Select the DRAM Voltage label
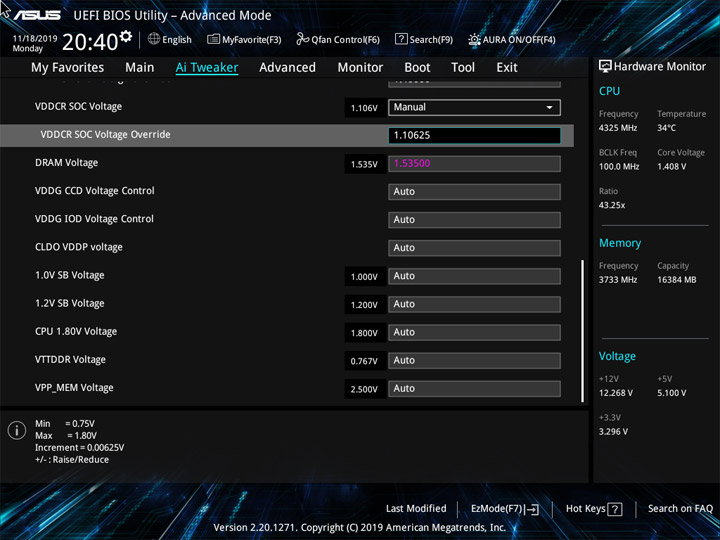Image resolution: width=720 pixels, height=540 pixels. pyautogui.click(x=67, y=163)
